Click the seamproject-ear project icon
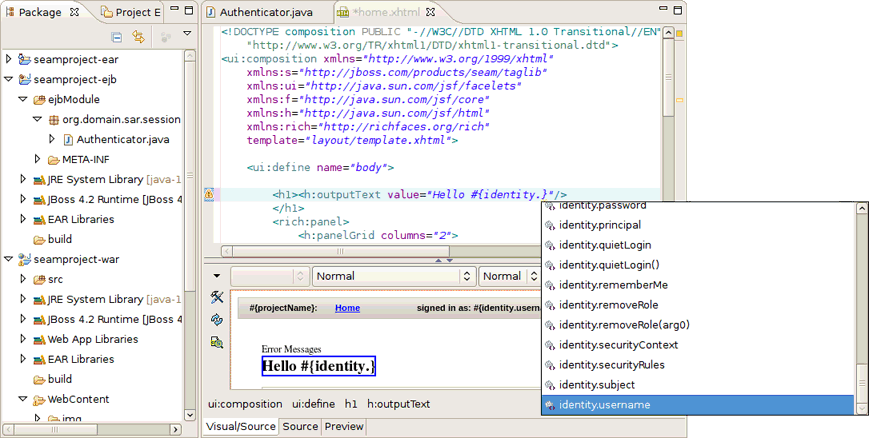The height and width of the screenshot is (438, 869). [x=24, y=59]
